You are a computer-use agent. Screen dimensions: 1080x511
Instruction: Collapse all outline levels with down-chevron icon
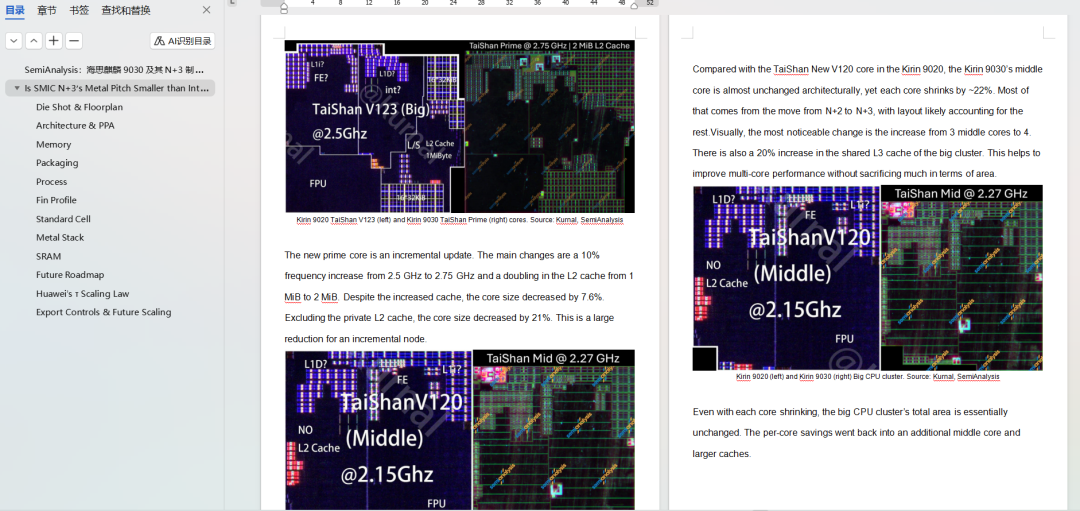coord(14,41)
